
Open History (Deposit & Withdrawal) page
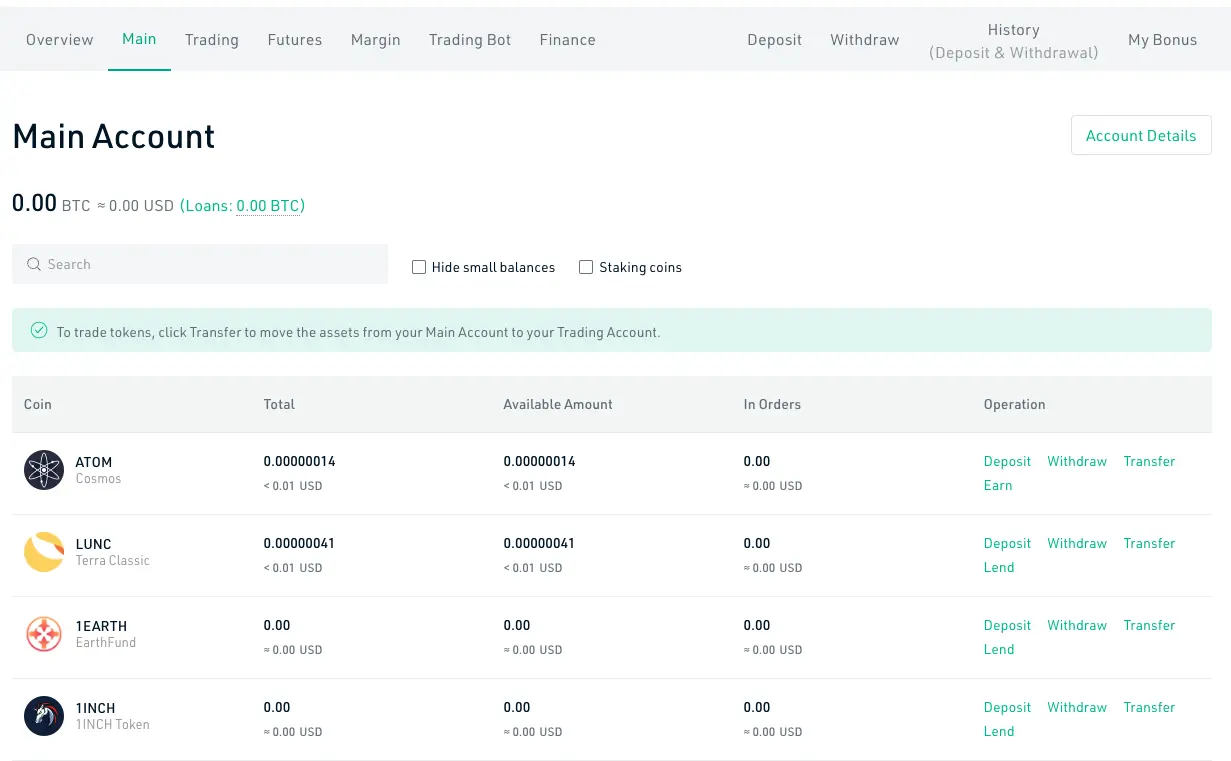coord(1013,41)
